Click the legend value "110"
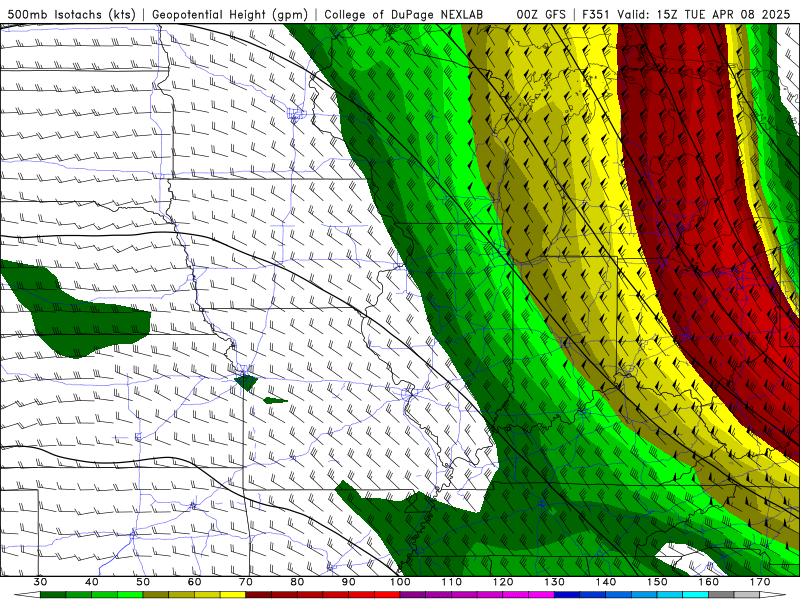The image size is (800, 600). pos(452,582)
